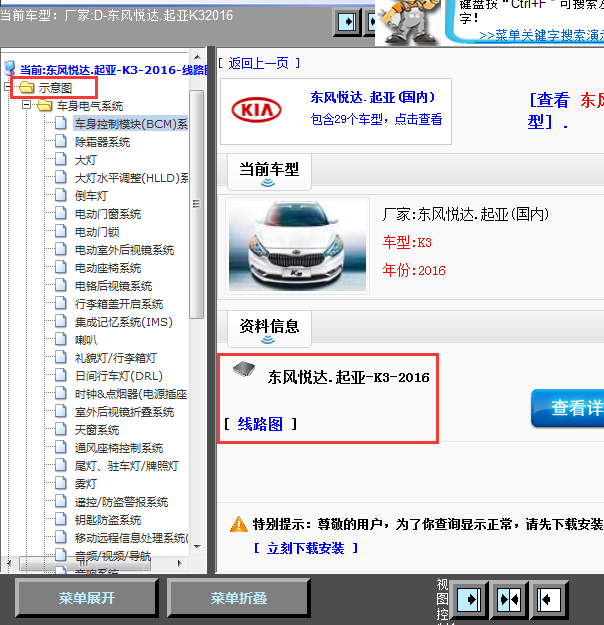Click the tree horizontal scrollbar right arrow

[x=180, y=563]
